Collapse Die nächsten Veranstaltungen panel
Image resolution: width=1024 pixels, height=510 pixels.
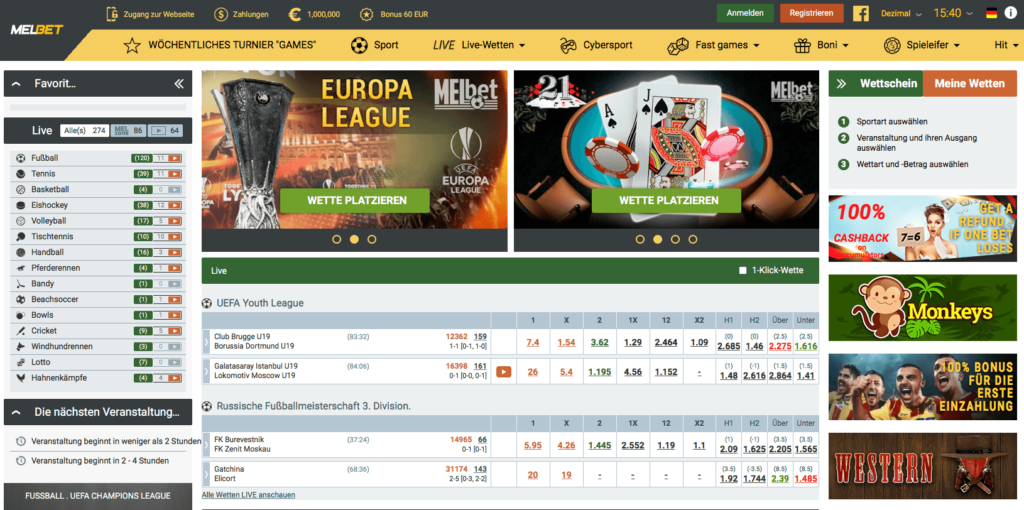(17, 412)
